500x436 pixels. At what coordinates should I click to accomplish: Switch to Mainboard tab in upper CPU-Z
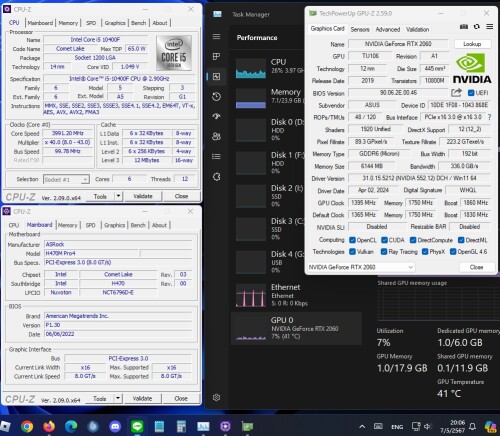pyautogui.click(x=40, y=23)
